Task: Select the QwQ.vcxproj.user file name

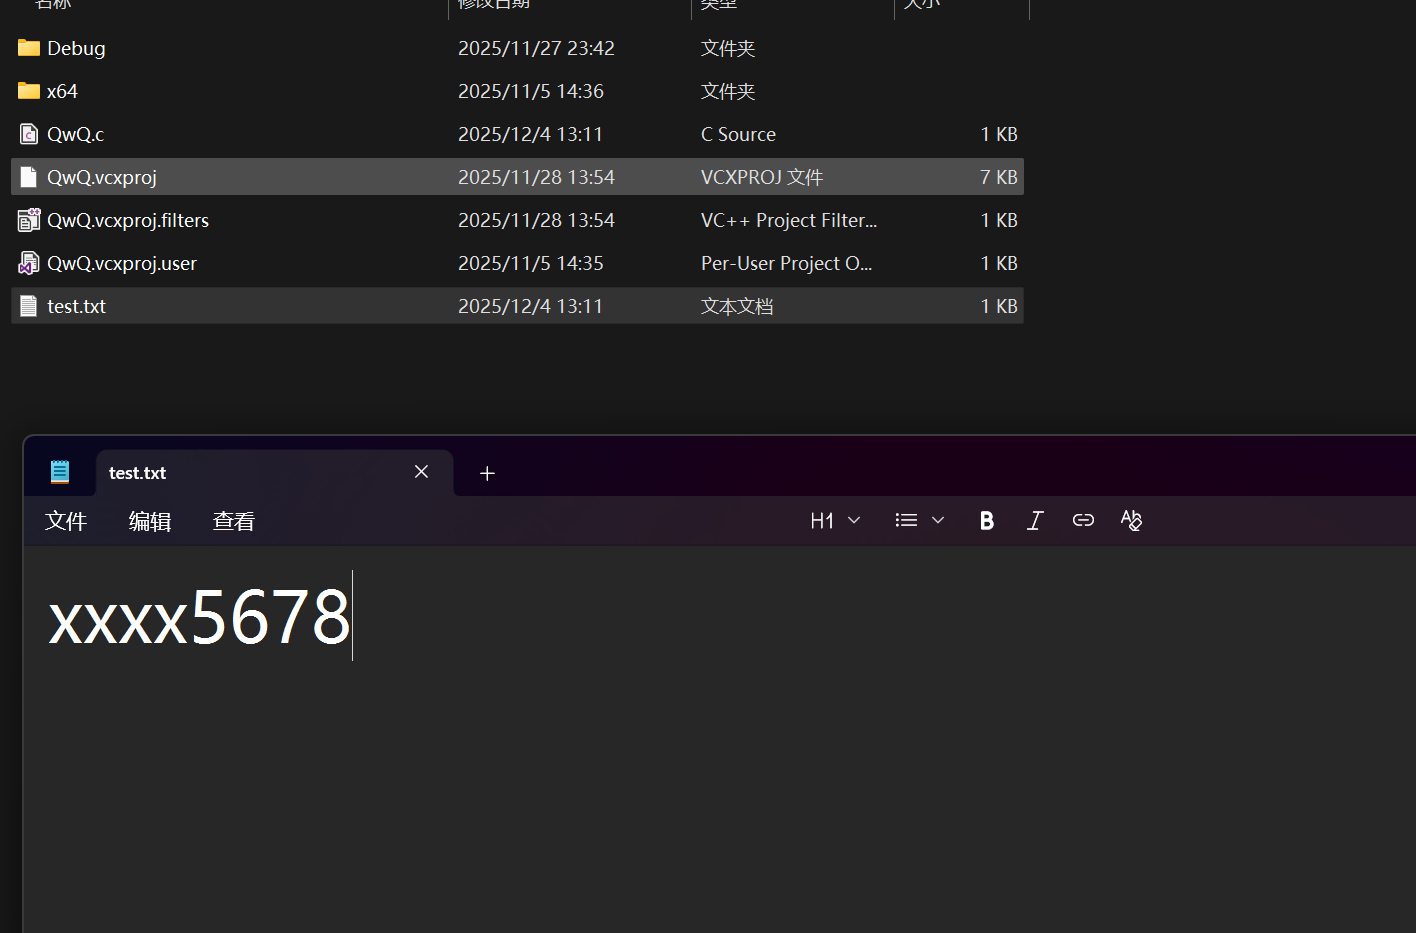Action: tap(122, 263)
